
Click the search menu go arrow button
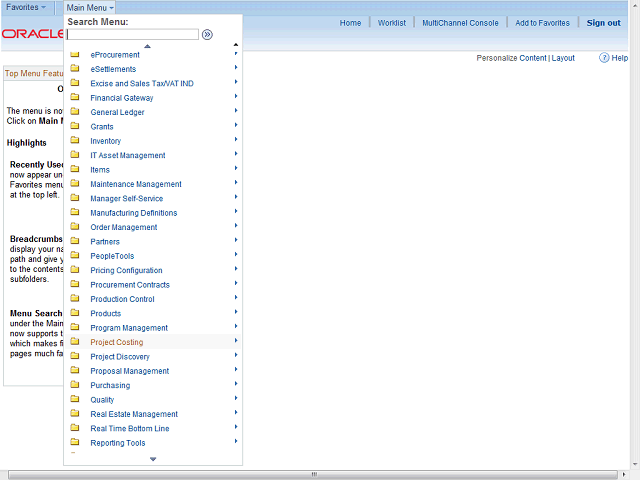[207, 35]
